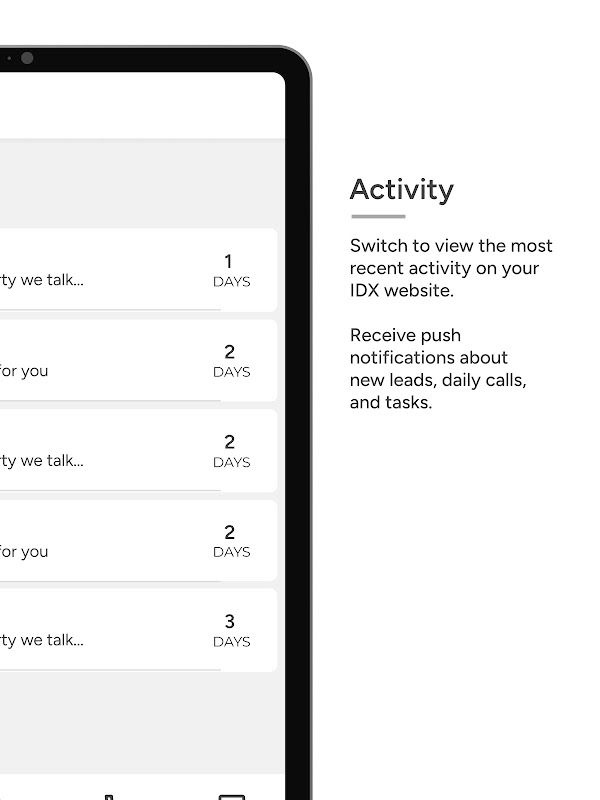Tap the tablet front camera dot
600x800 pixels.
27,58
